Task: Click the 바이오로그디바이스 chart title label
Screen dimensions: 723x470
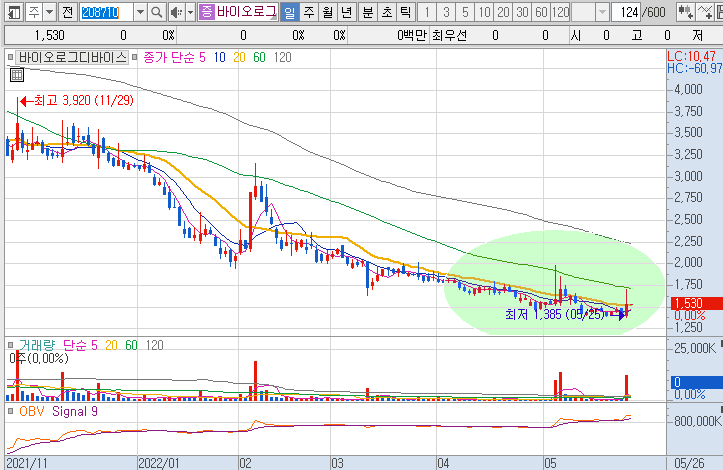Action: (72, 57)
